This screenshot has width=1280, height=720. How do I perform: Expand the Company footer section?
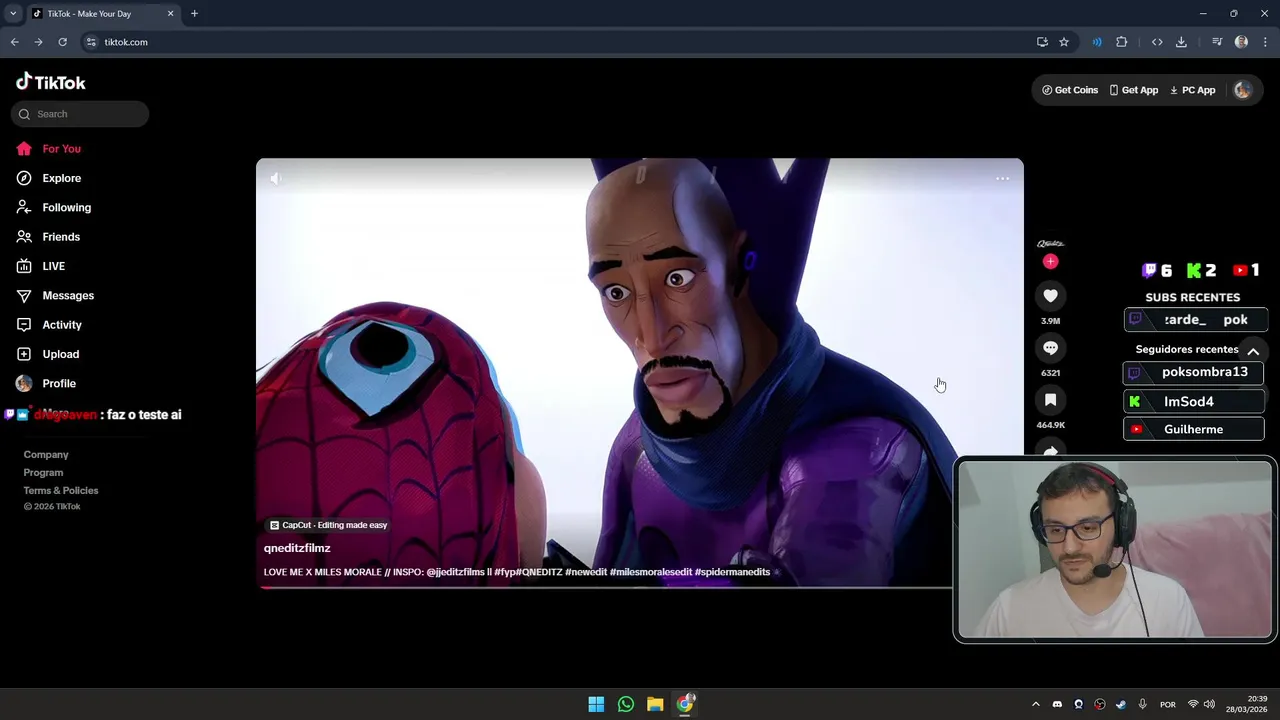(46, 454)
